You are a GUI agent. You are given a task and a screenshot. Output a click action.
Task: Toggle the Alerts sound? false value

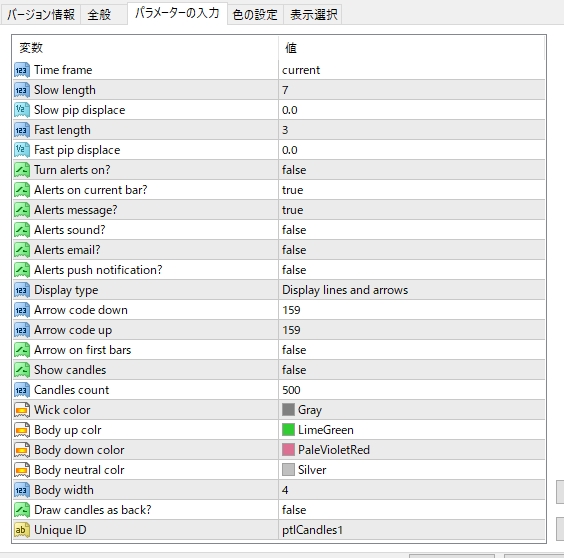tap(412, 230)
